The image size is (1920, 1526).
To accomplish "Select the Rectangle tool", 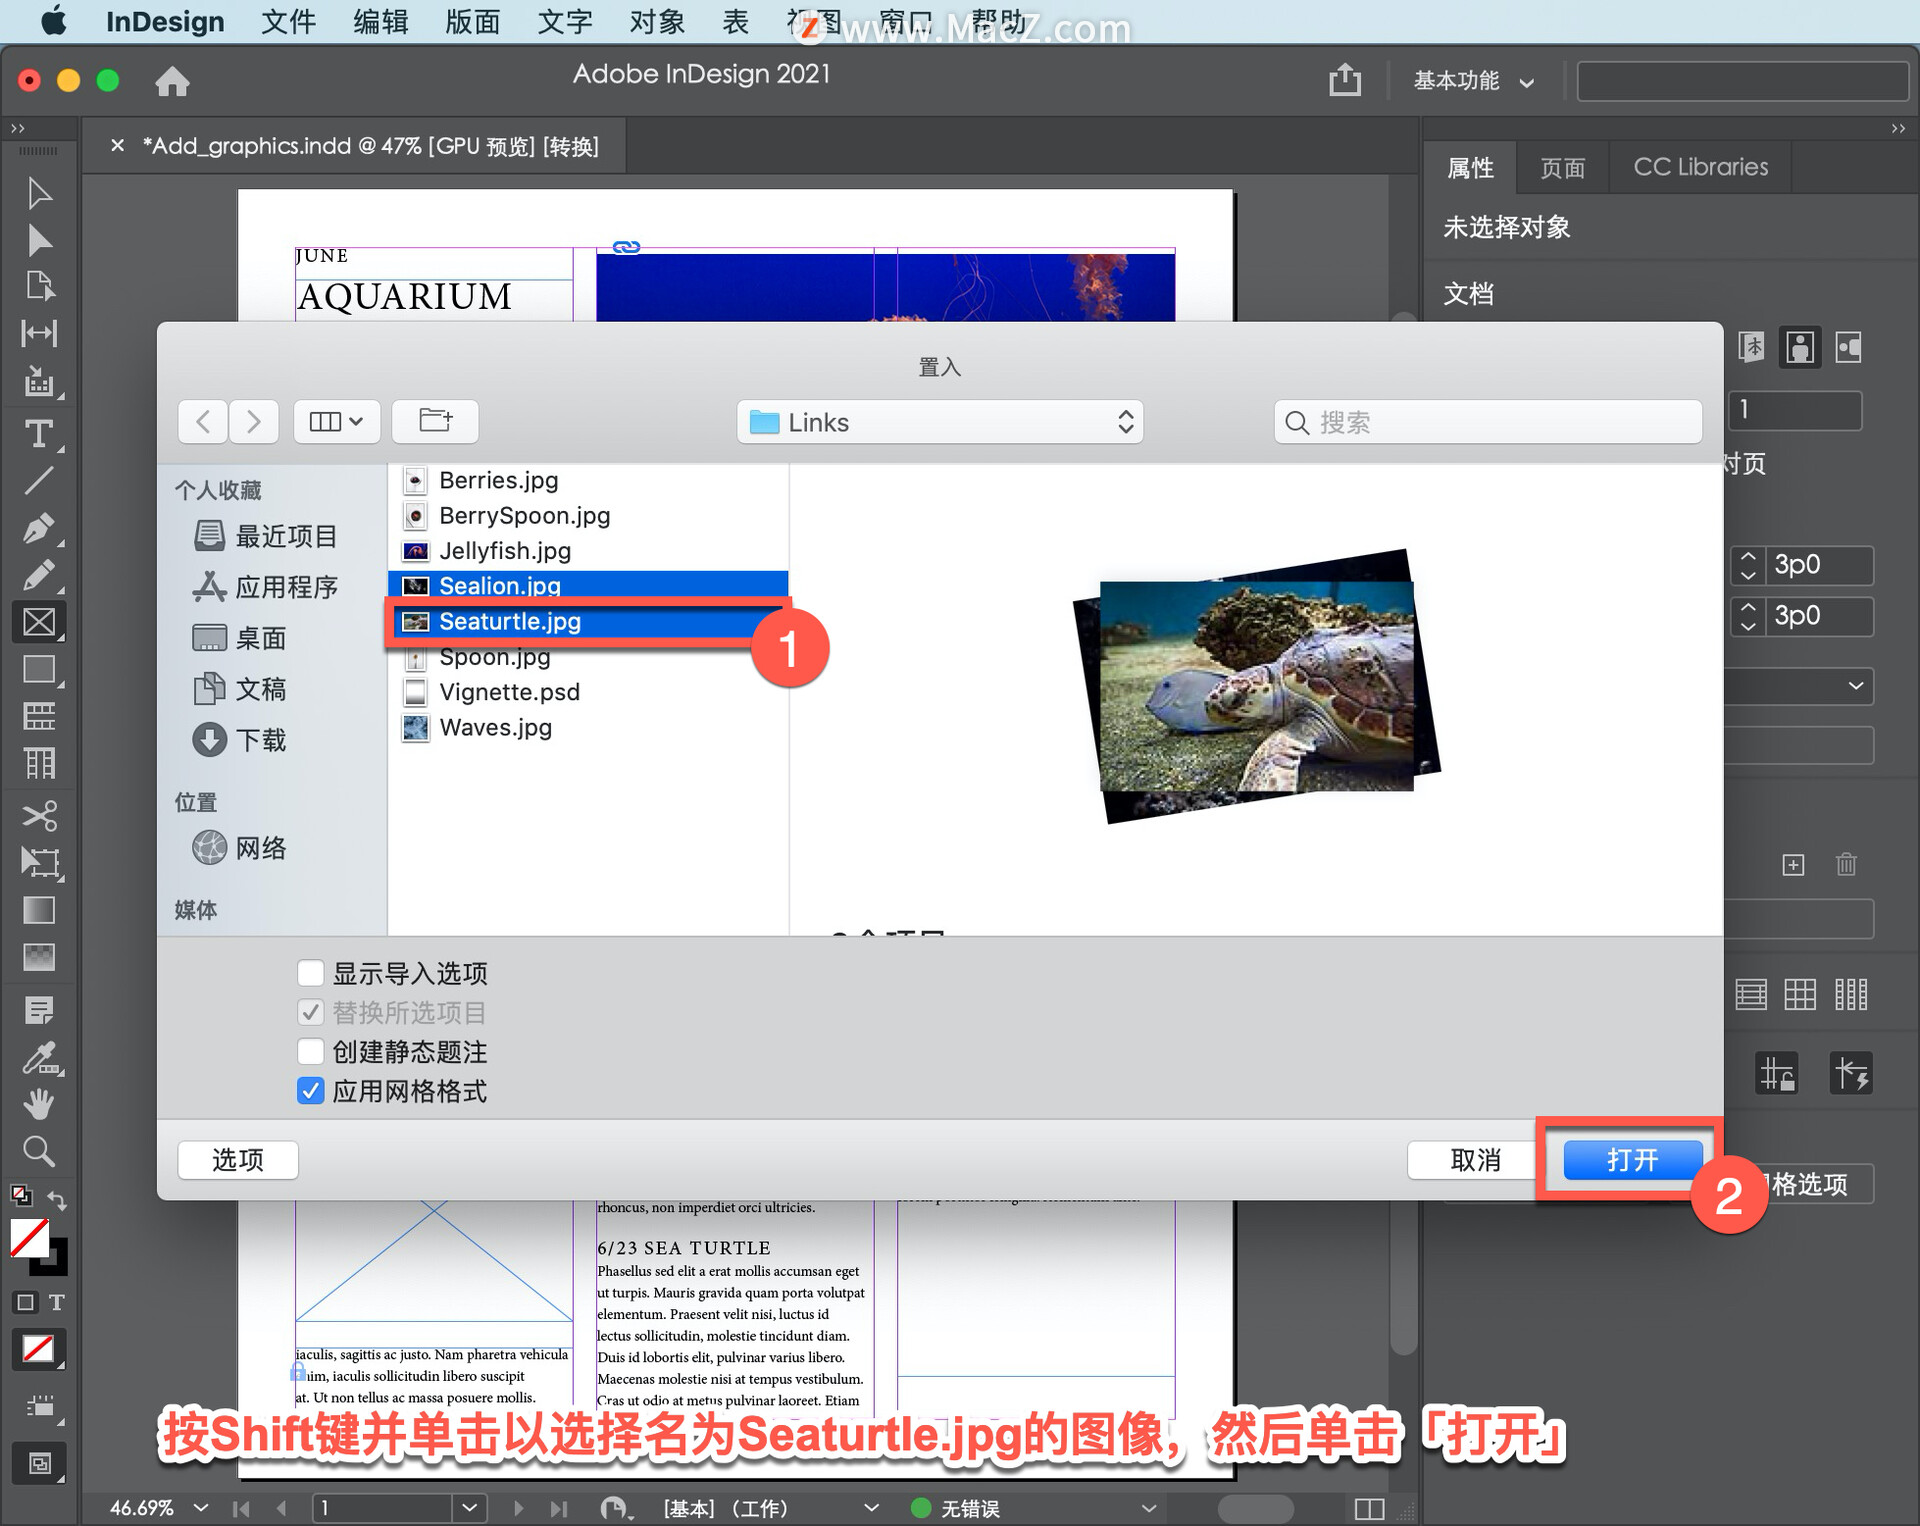I will point(39,670).
